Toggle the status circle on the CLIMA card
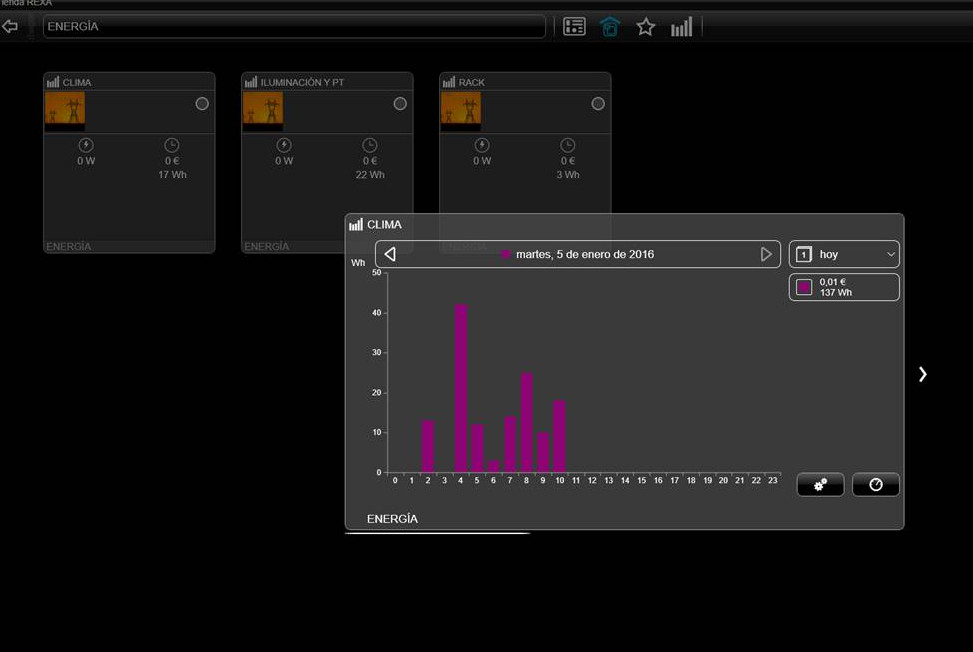 point(201,103)
